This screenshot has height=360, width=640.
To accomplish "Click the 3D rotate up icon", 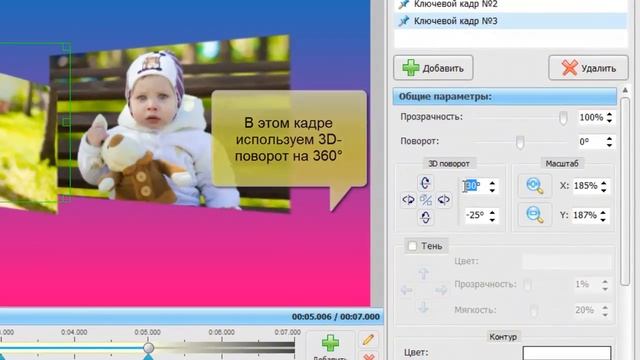I will [x=425, y=182].
